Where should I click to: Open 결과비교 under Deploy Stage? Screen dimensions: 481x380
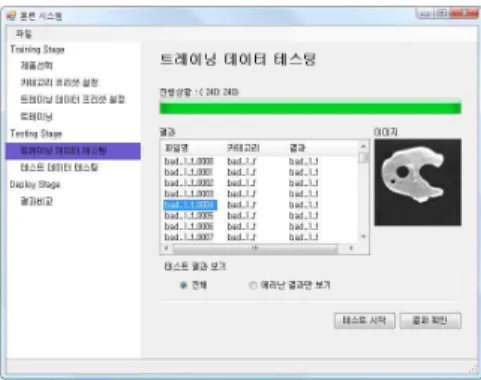coord(36,201)
